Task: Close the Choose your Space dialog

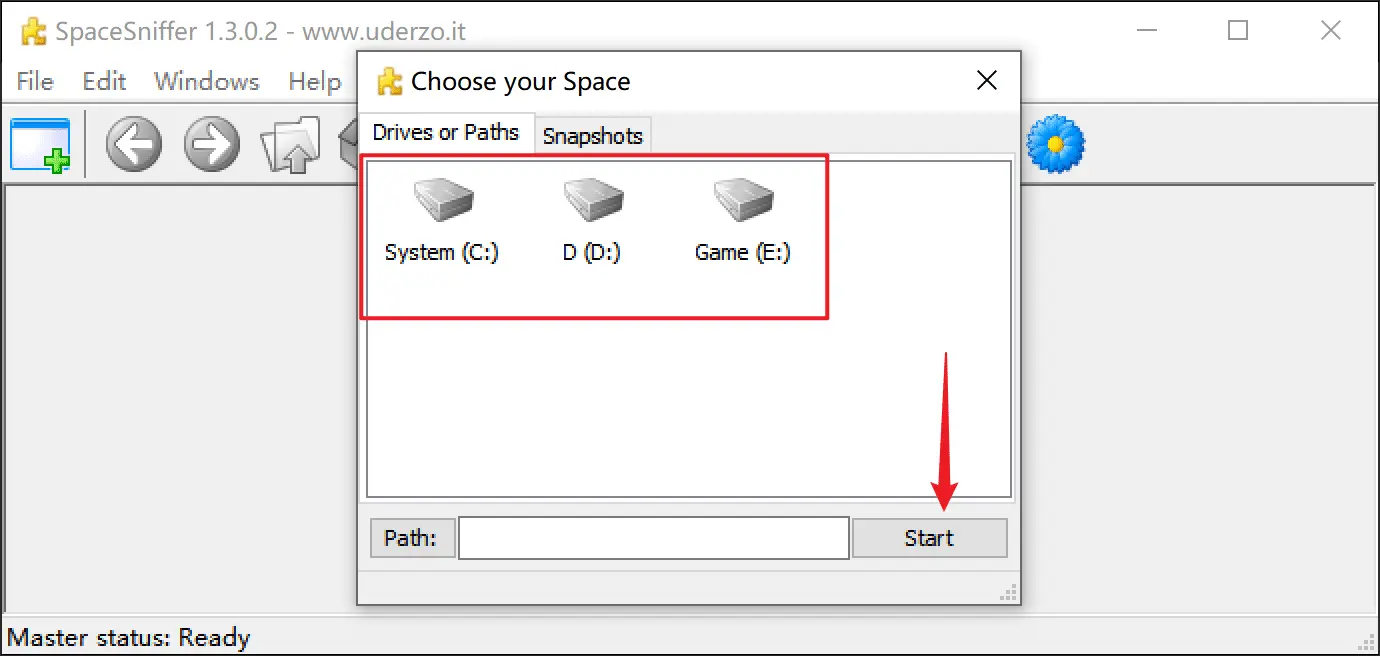Action: 986,81
